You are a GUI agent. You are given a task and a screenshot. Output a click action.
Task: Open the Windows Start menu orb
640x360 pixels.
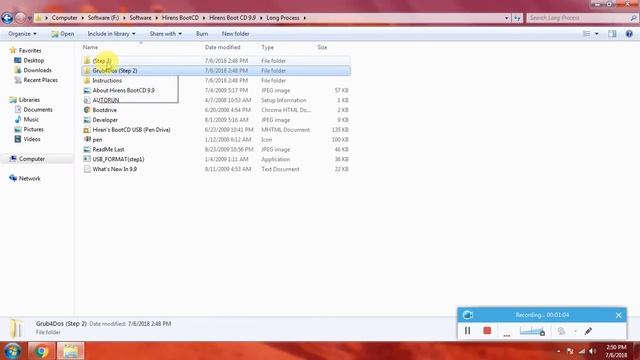[12, 351]
